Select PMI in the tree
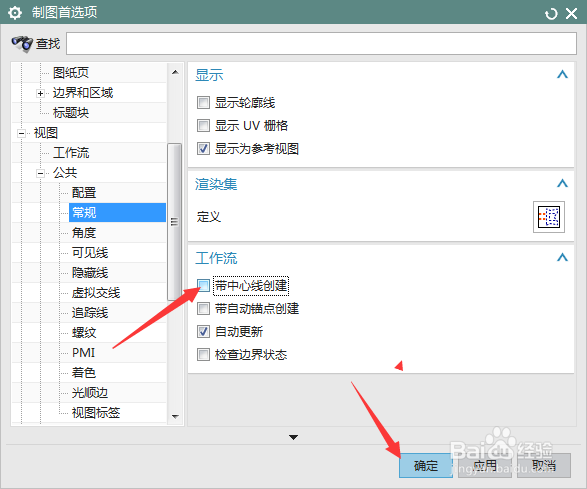 click(83, 353)
